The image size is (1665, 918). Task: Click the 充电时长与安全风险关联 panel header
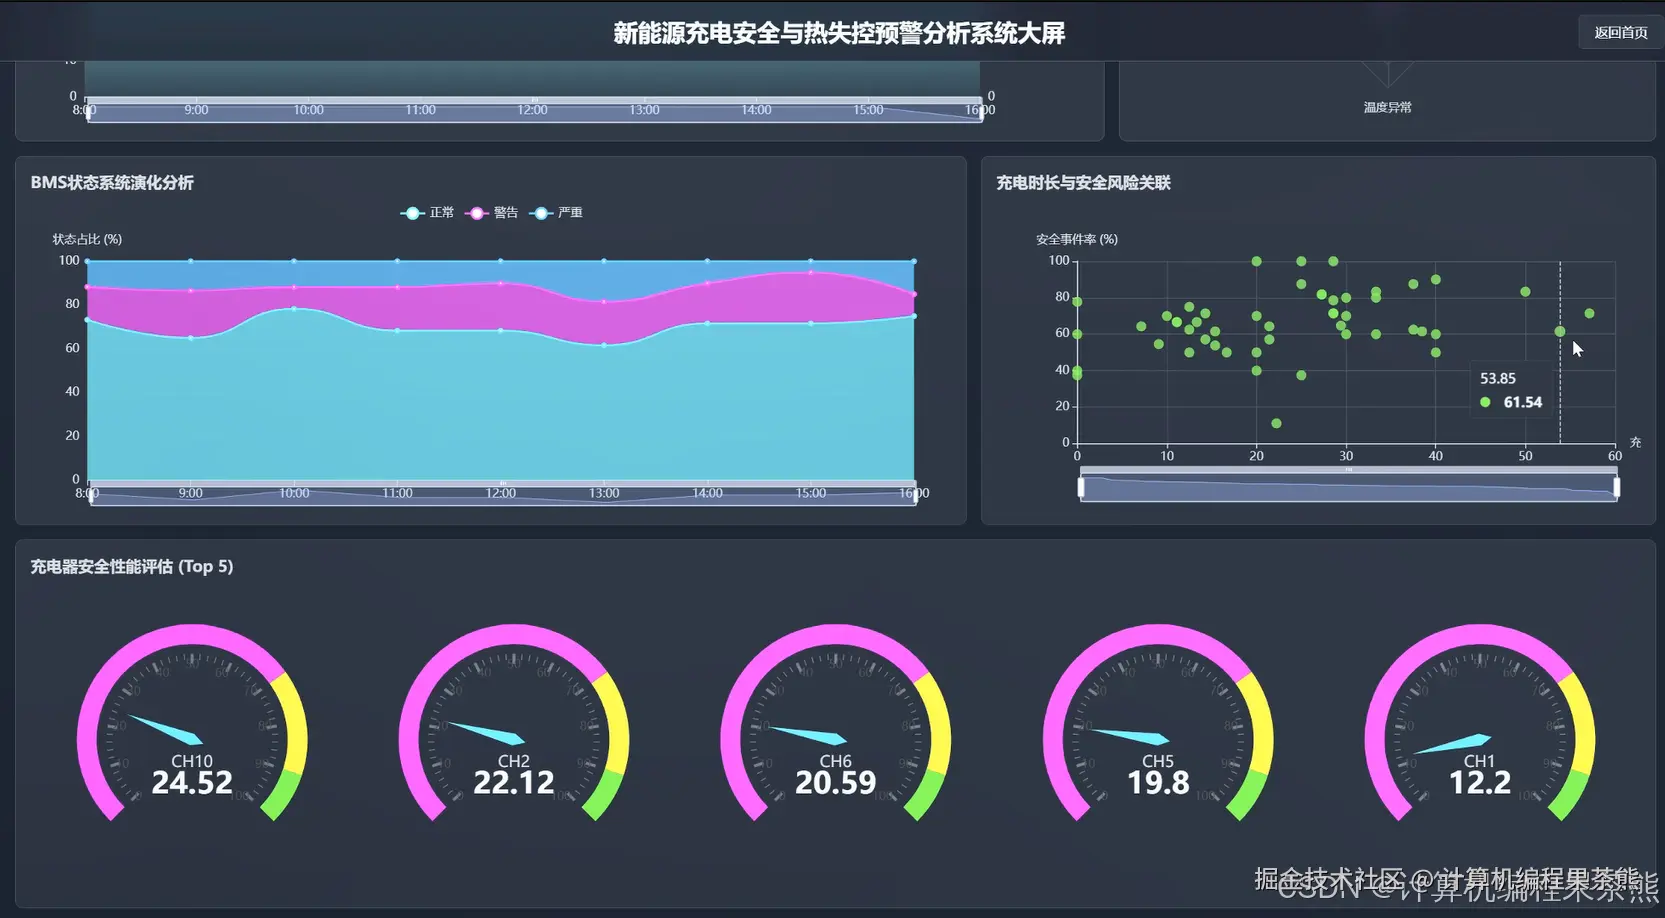click(x=1083, y=183)
